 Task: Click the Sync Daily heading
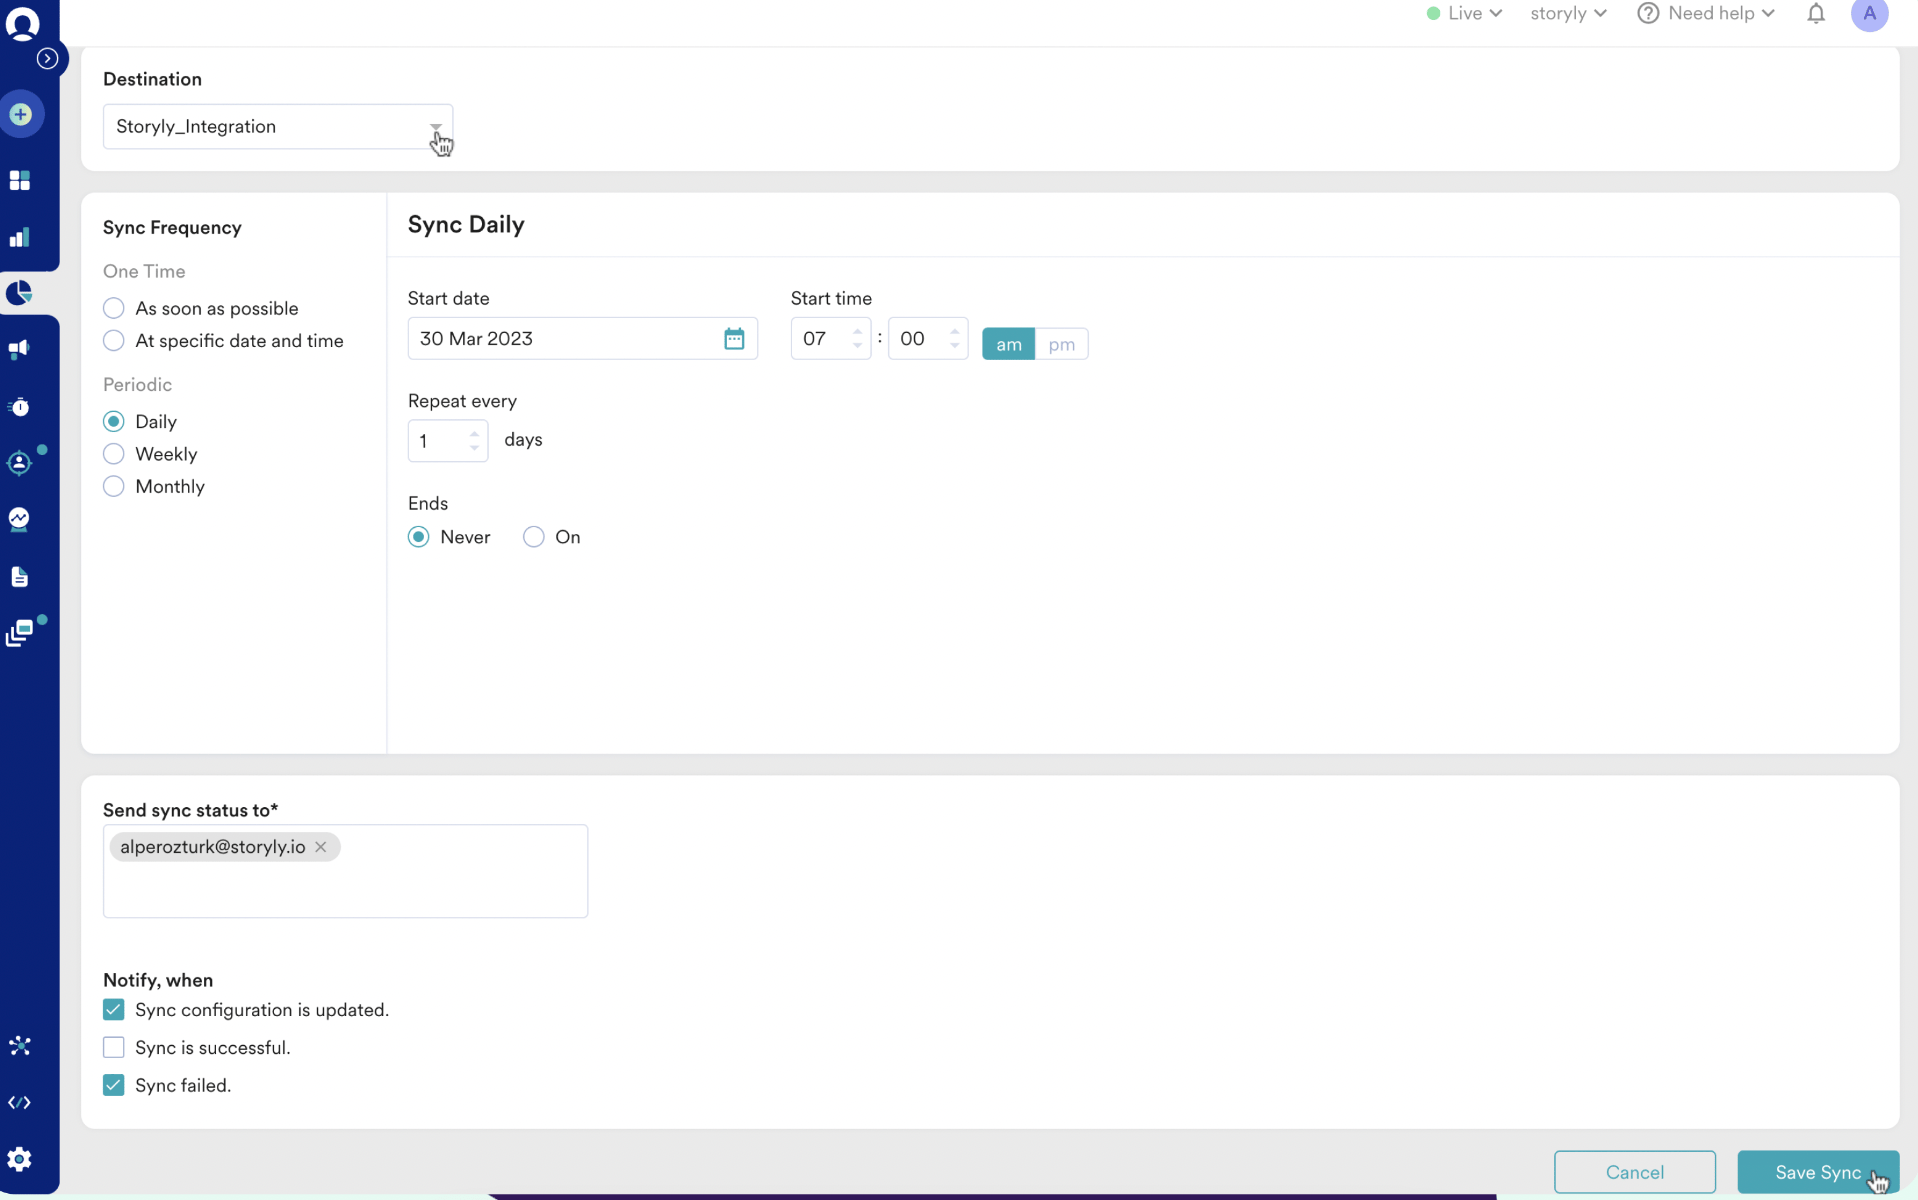466,224
